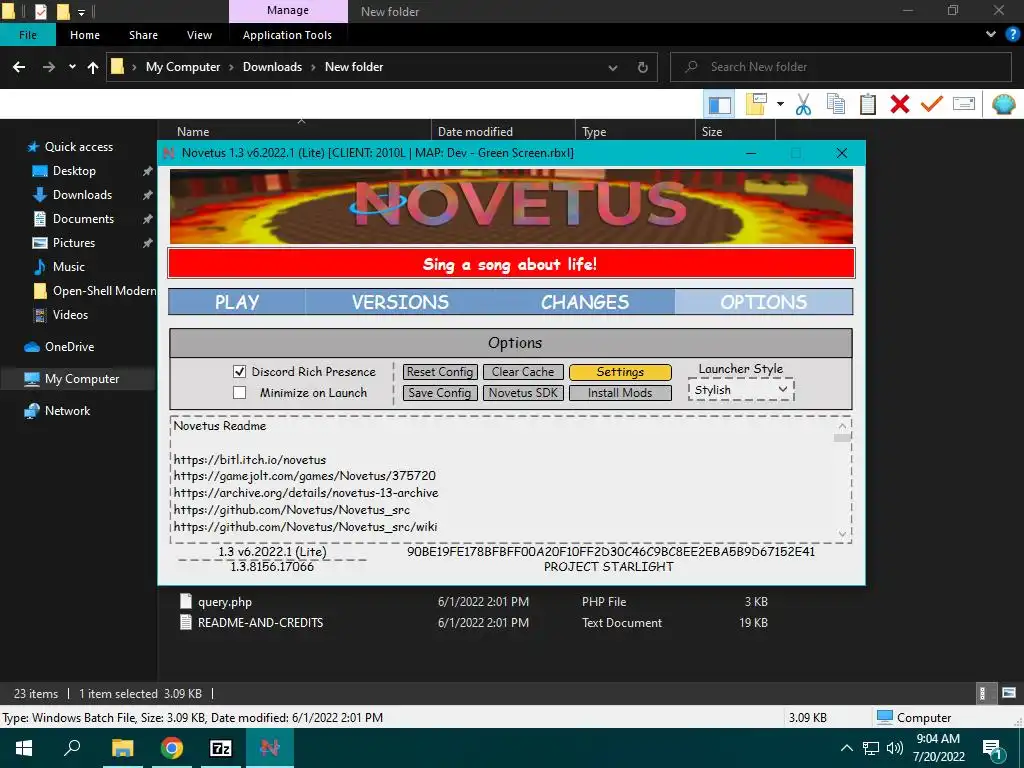
Task: Open Videos in navigation pane
Action: click(70, 315)
